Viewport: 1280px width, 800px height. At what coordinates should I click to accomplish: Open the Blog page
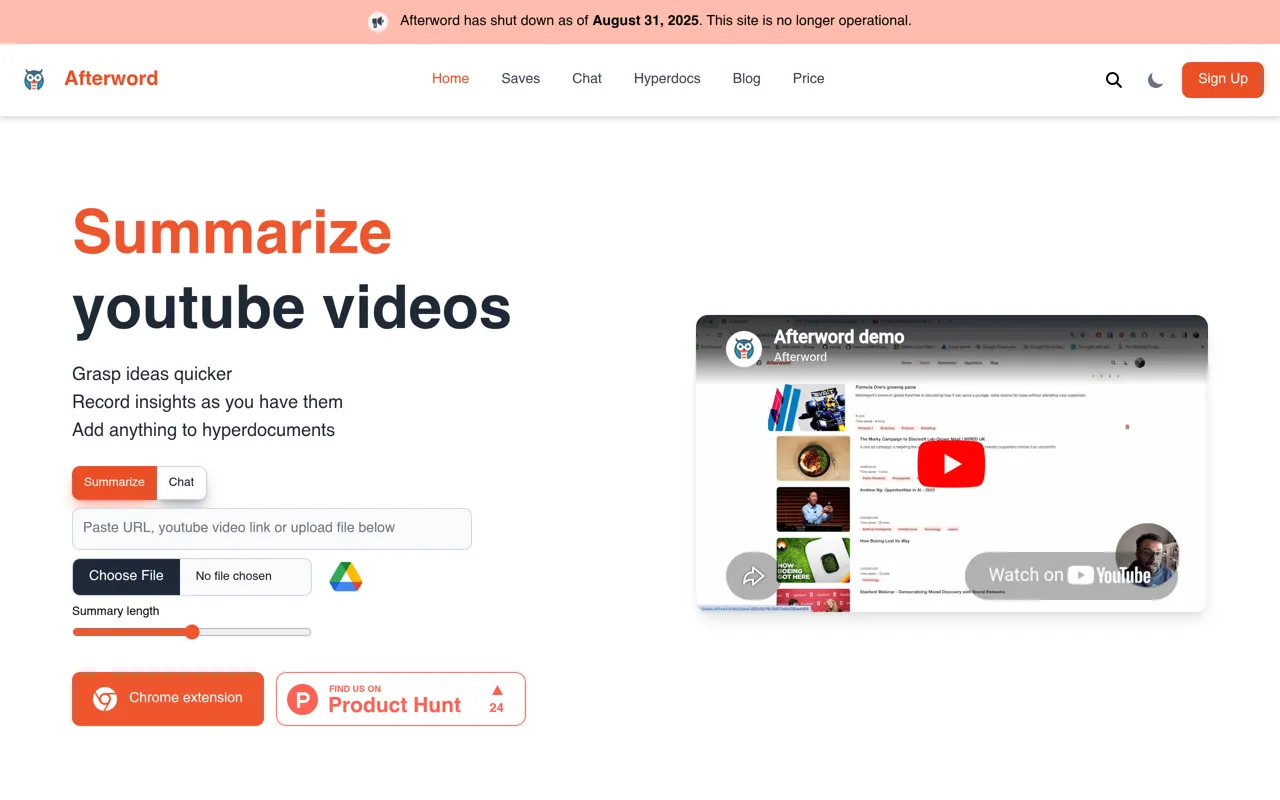tap(746, 79)
